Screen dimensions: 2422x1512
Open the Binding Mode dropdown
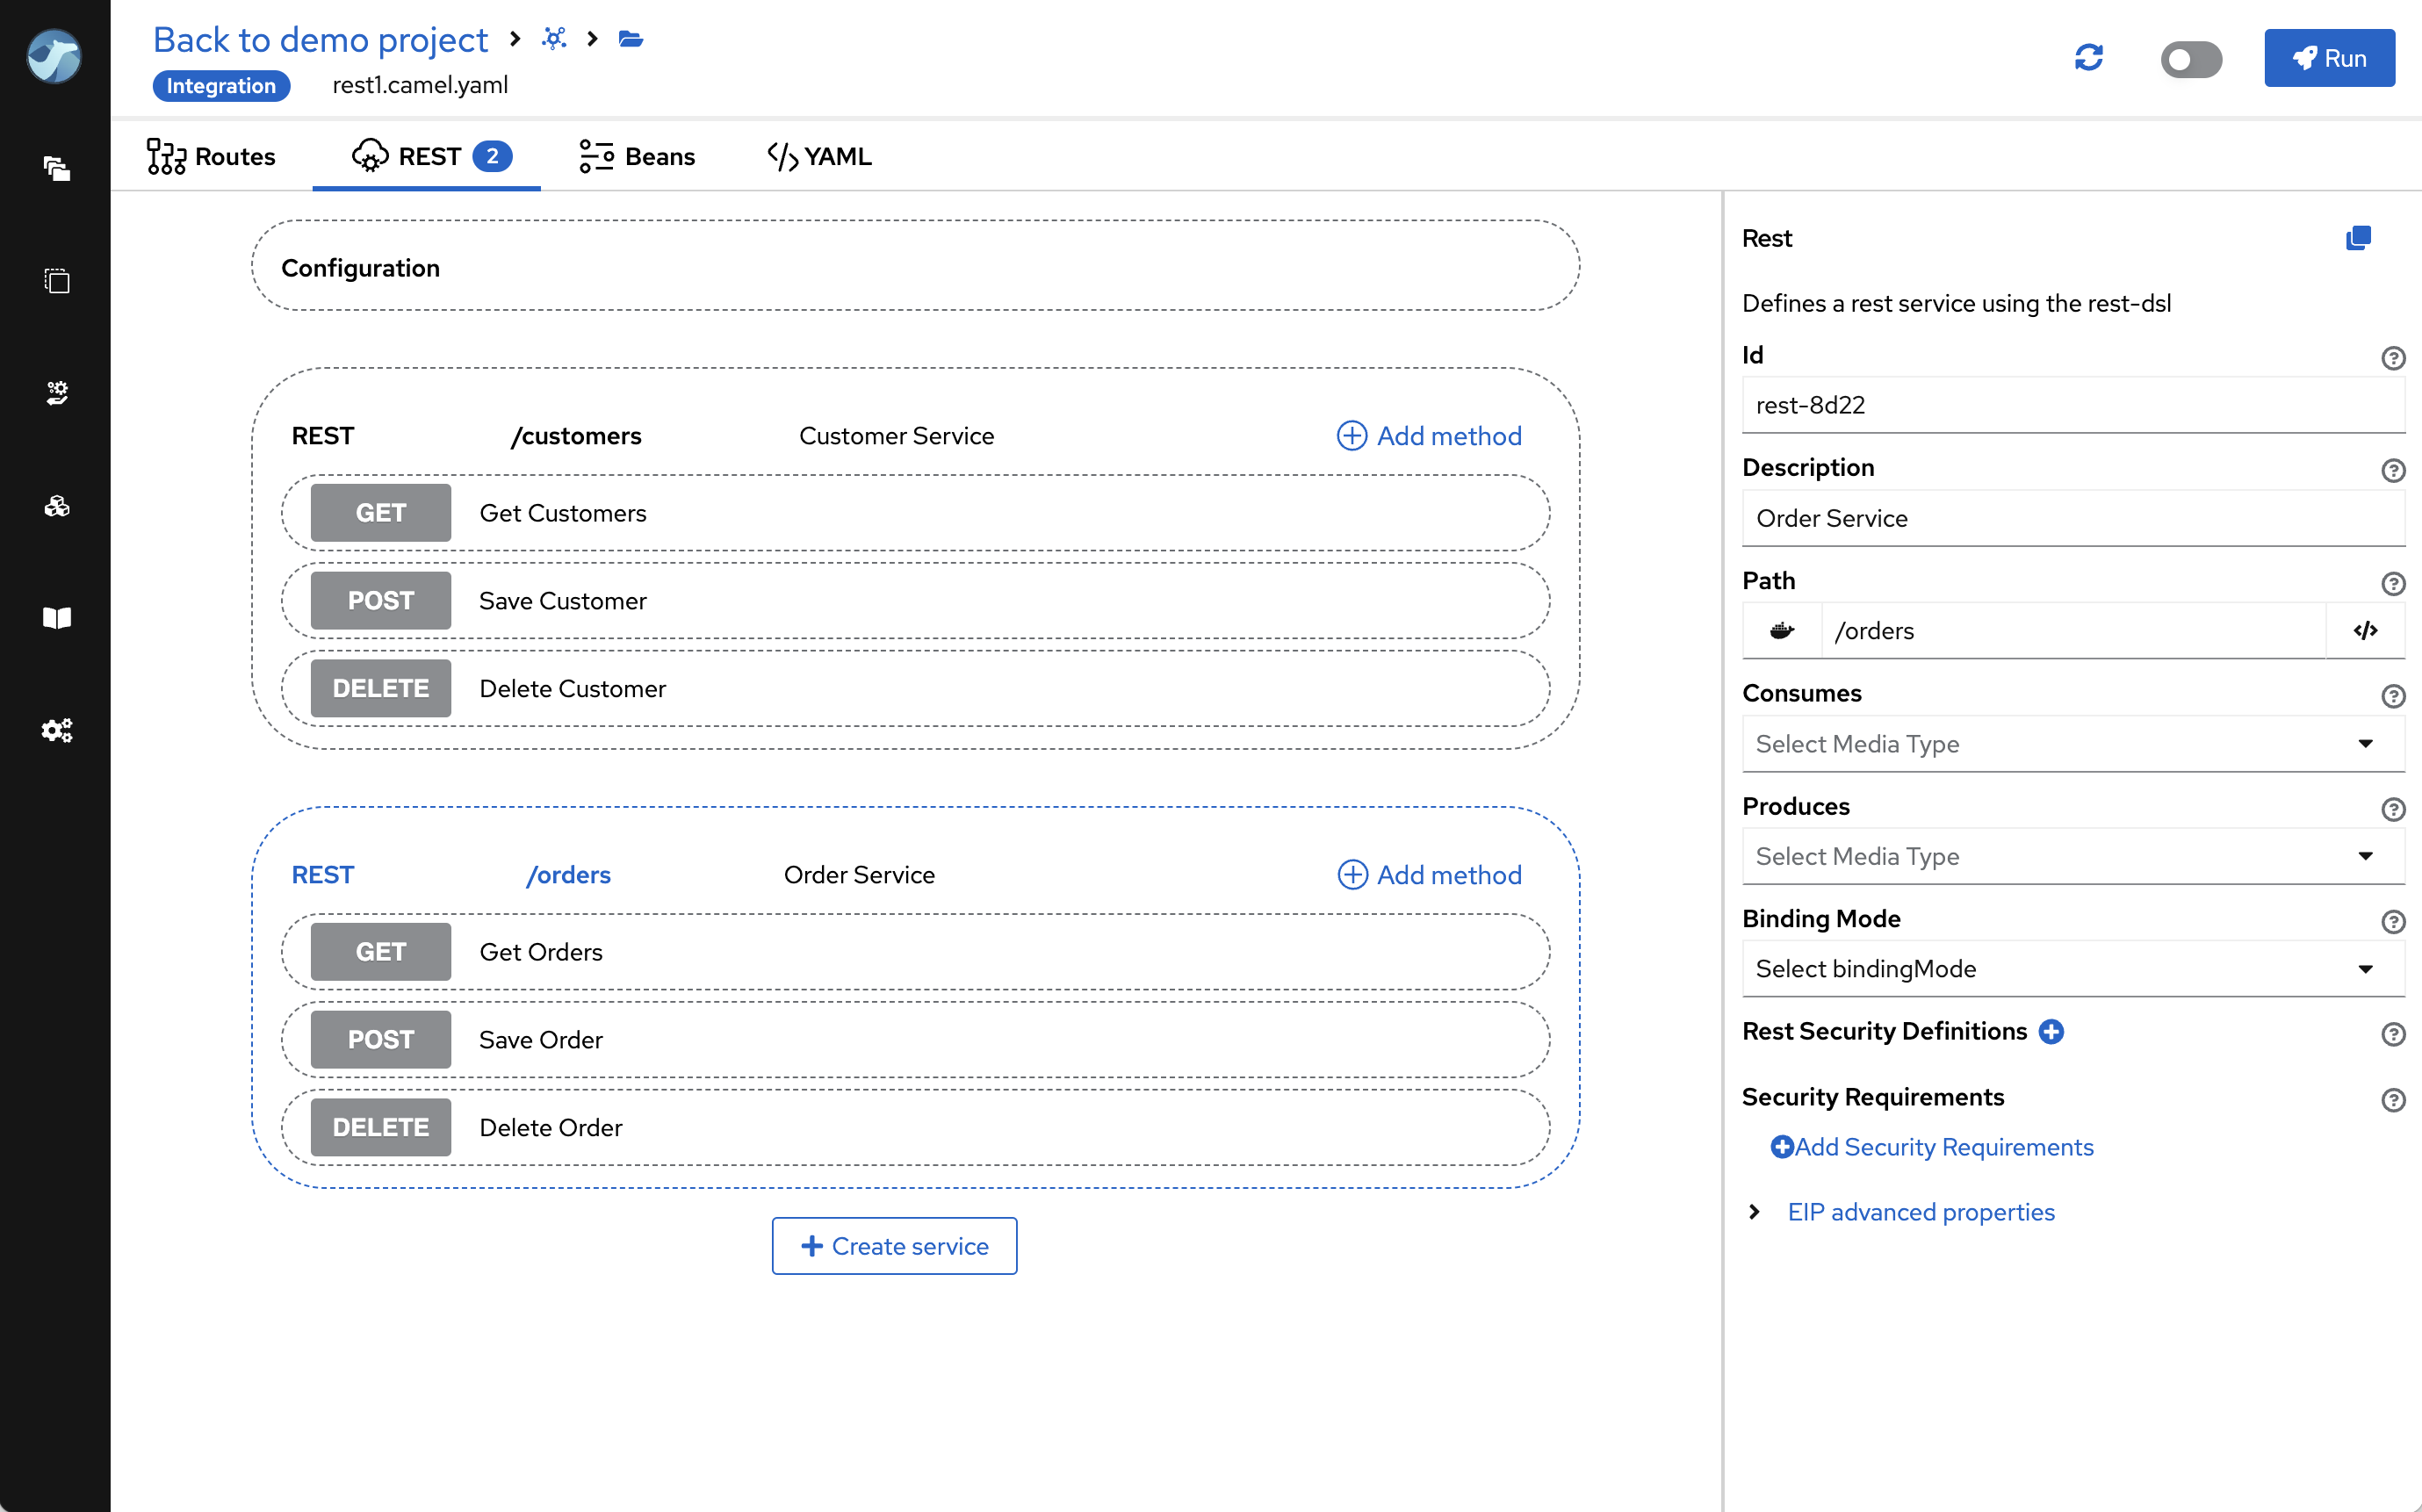coord(2072,968)
